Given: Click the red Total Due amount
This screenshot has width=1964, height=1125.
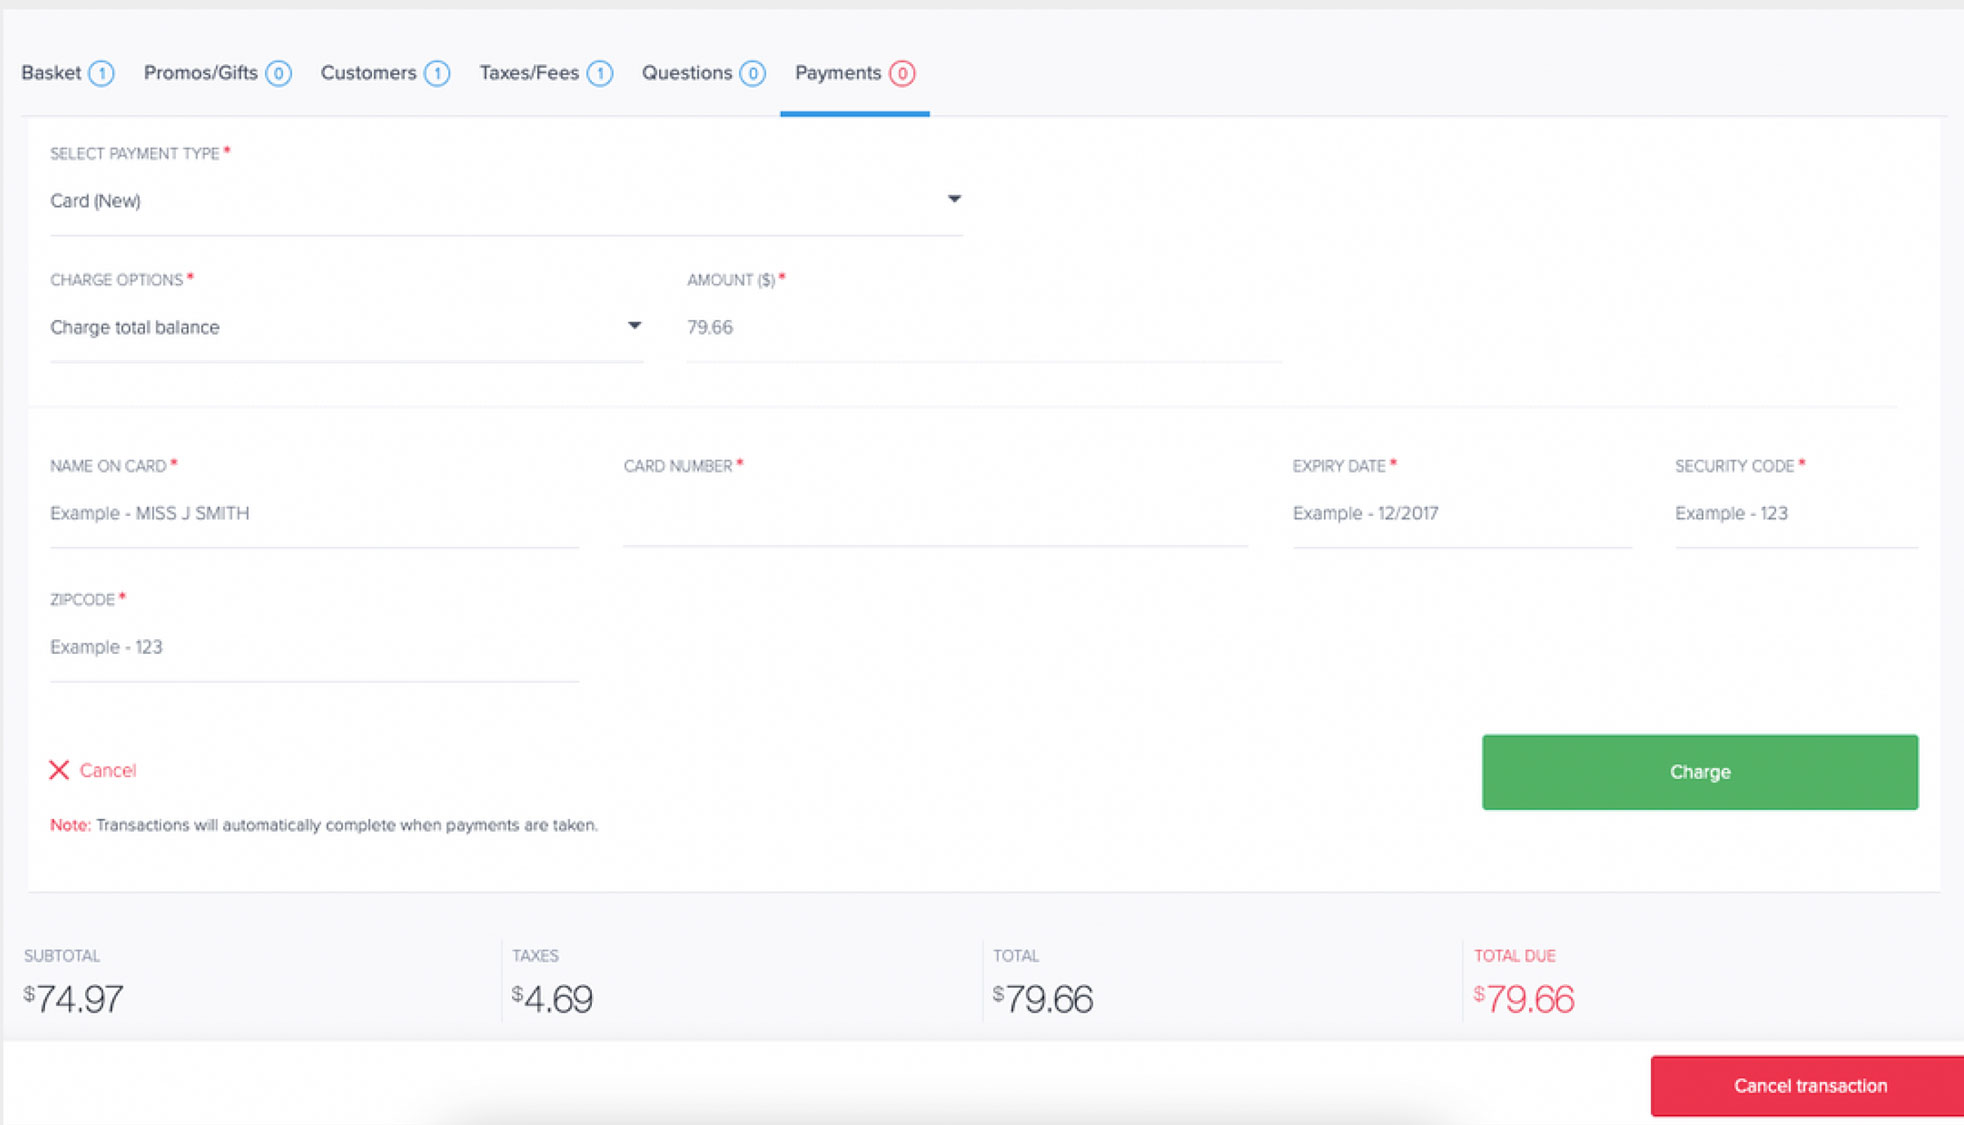Looking at the screenshot, I should [x=1524, y=999].
